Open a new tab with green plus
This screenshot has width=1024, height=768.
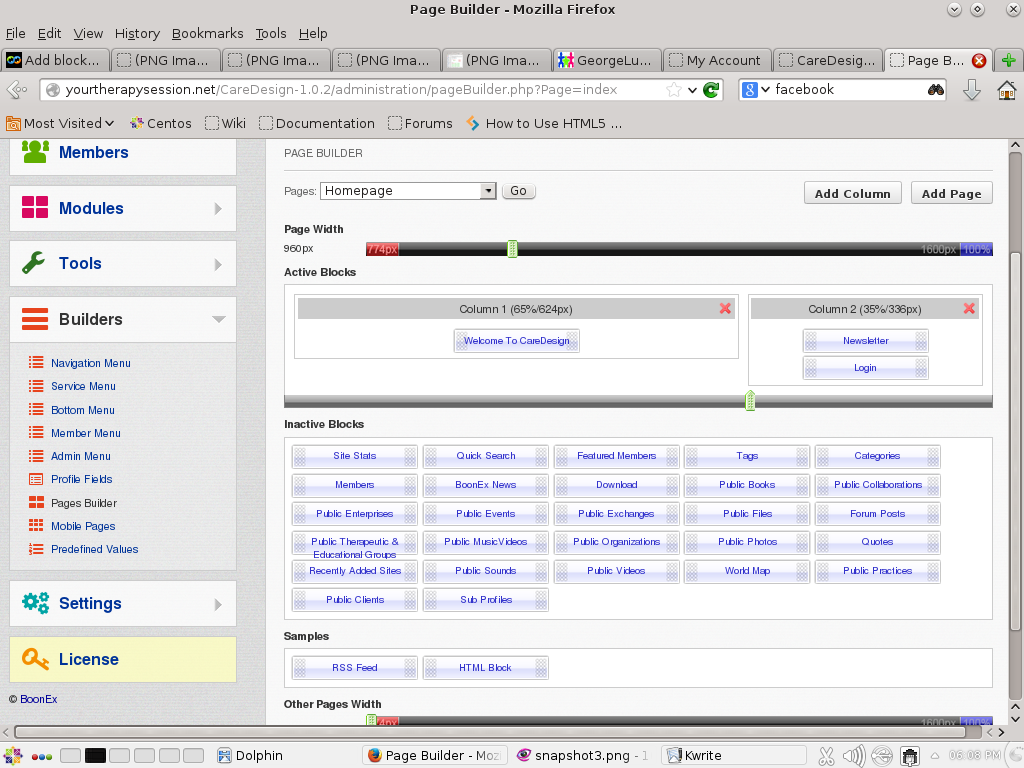coord(1009,60)
